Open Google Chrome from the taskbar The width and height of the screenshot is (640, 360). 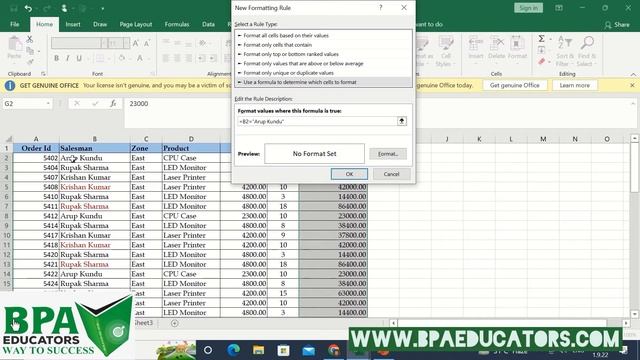[333, 350]
